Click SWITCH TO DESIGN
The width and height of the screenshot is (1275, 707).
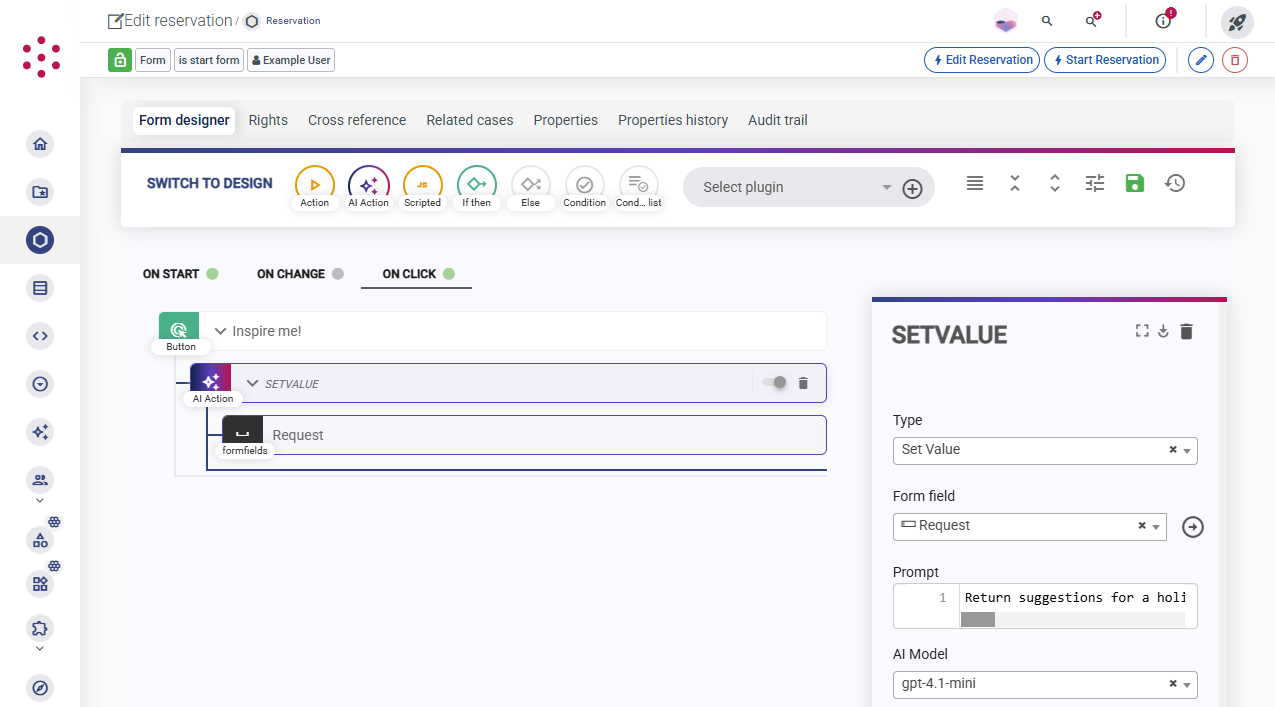pyautogui.click(x=209, y=184)
